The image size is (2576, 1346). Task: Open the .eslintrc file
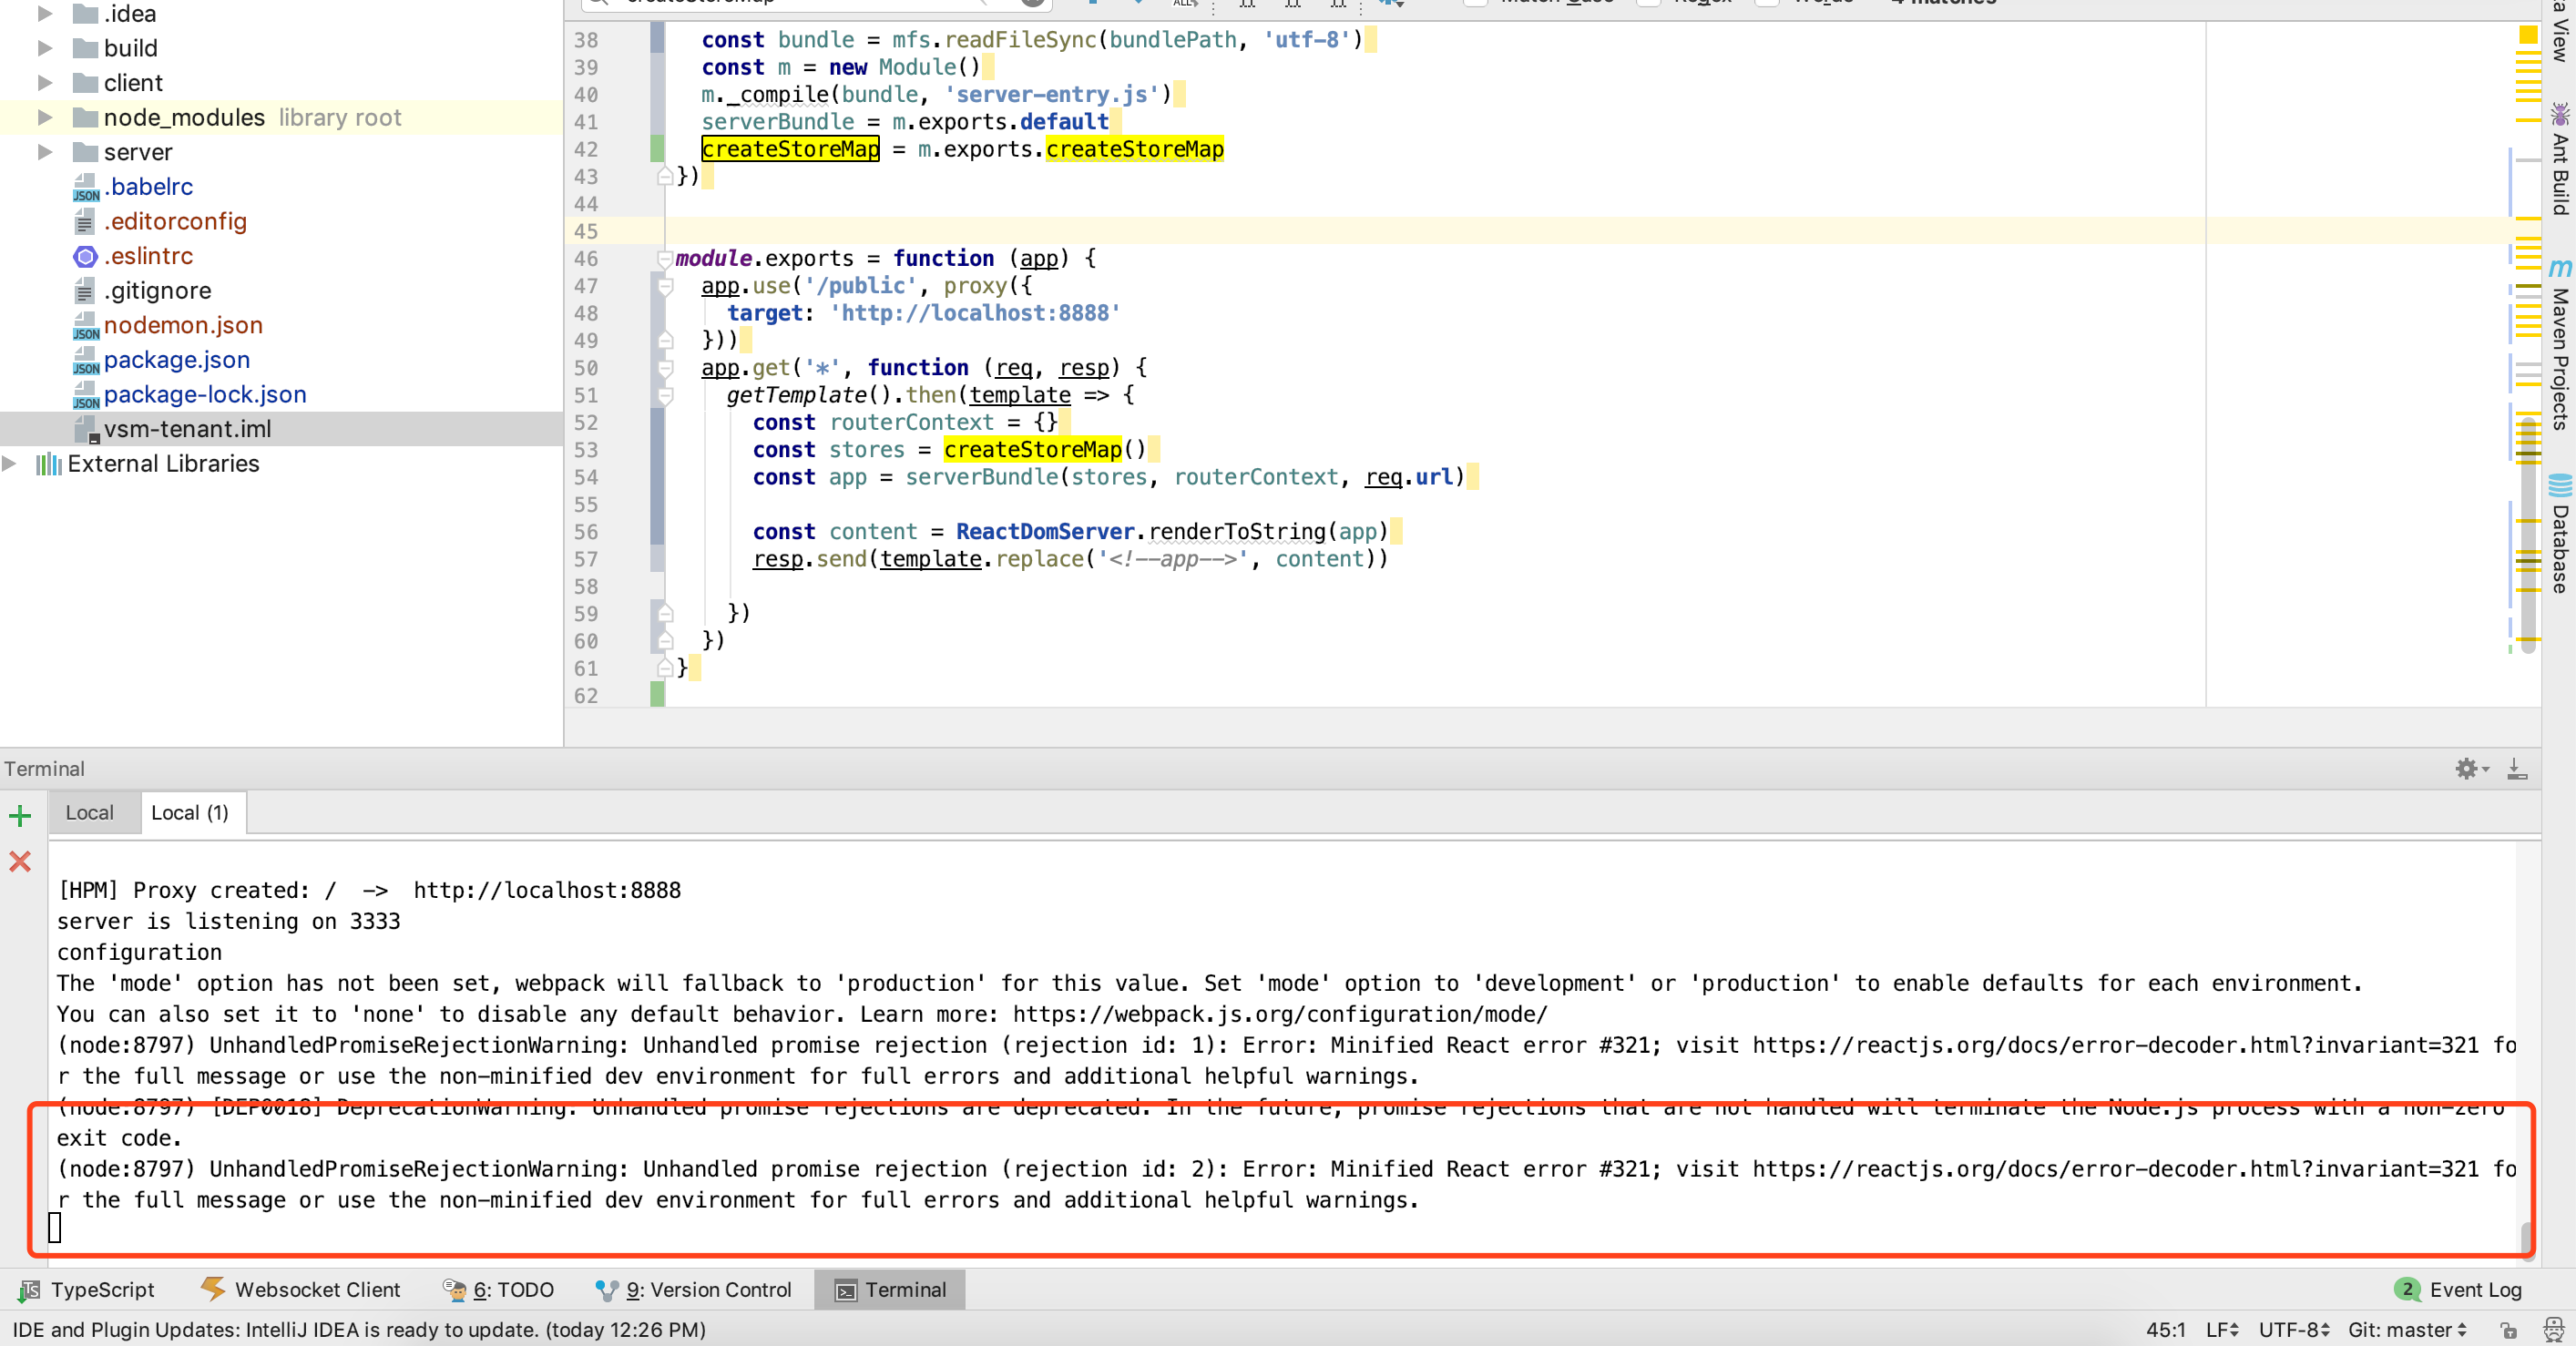[148, 256]
